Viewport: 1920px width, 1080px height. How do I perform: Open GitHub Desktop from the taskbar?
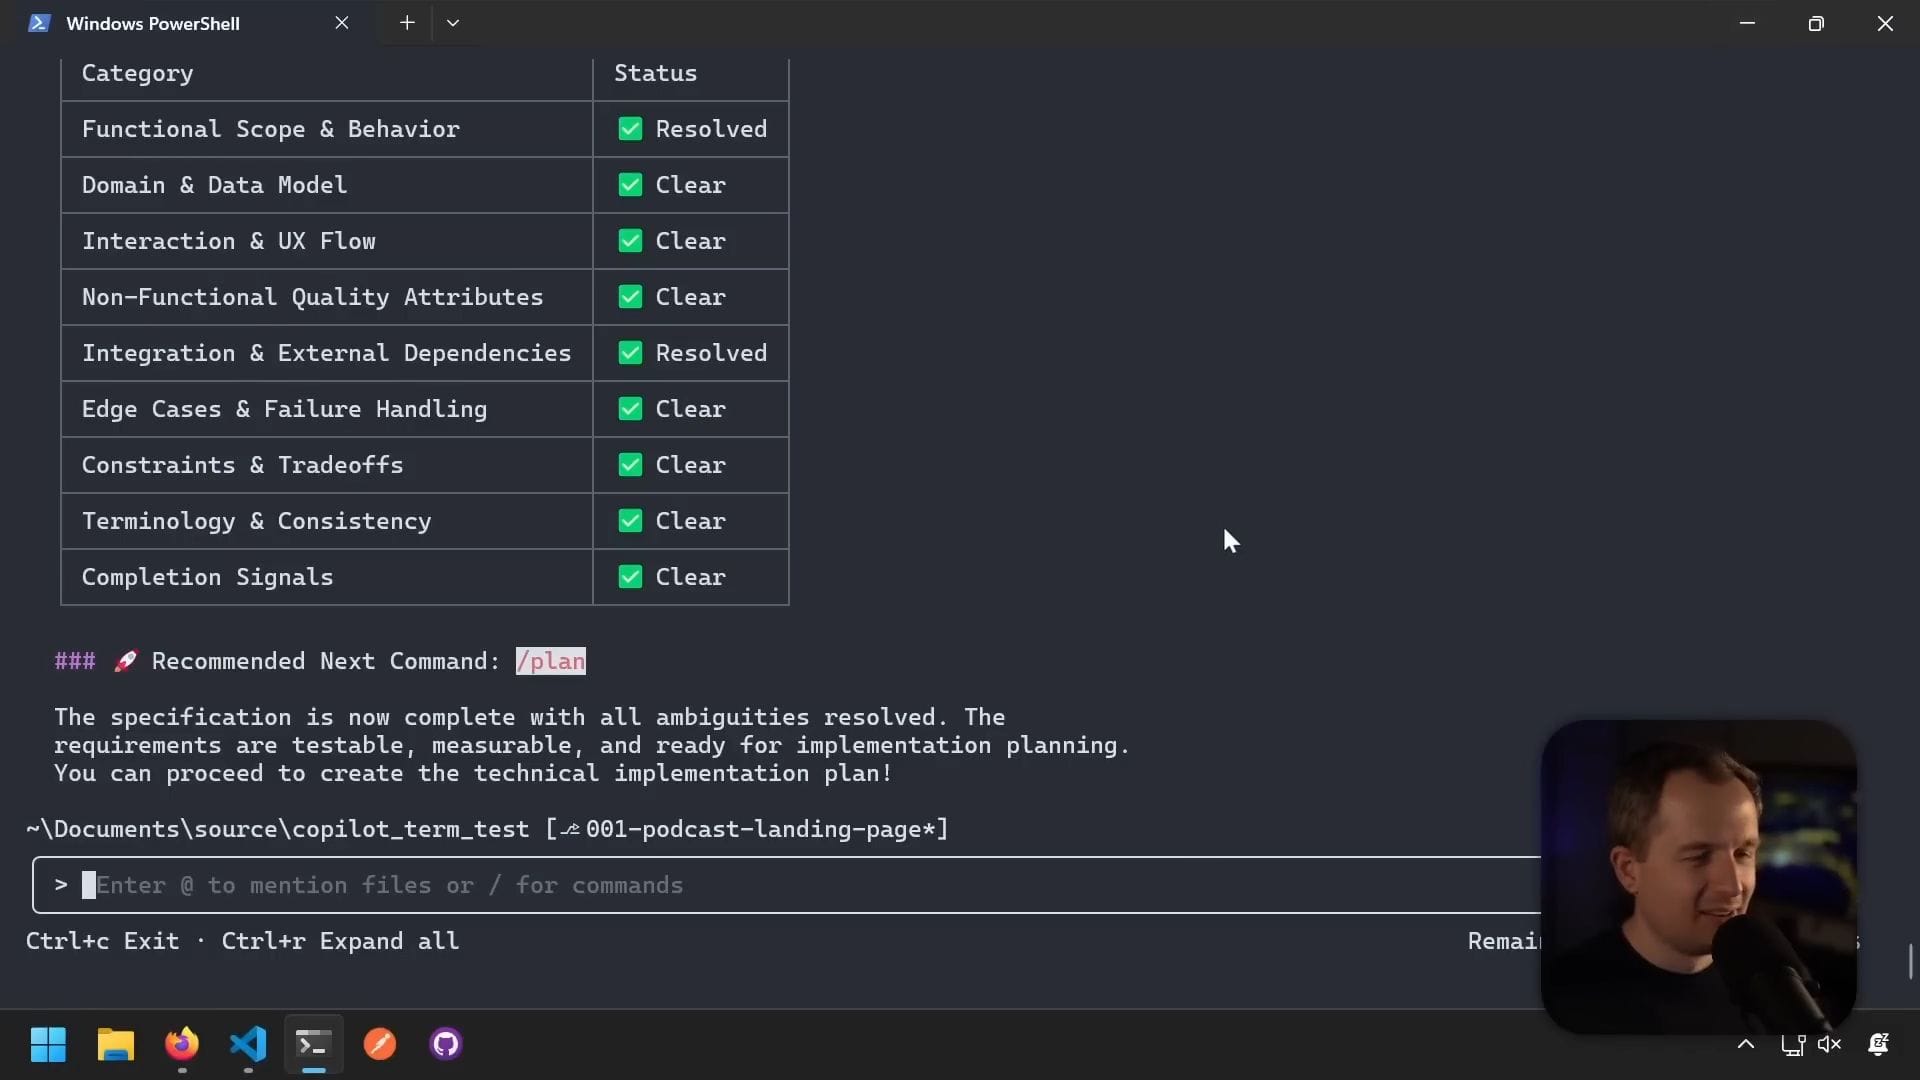coord(446,1044)
